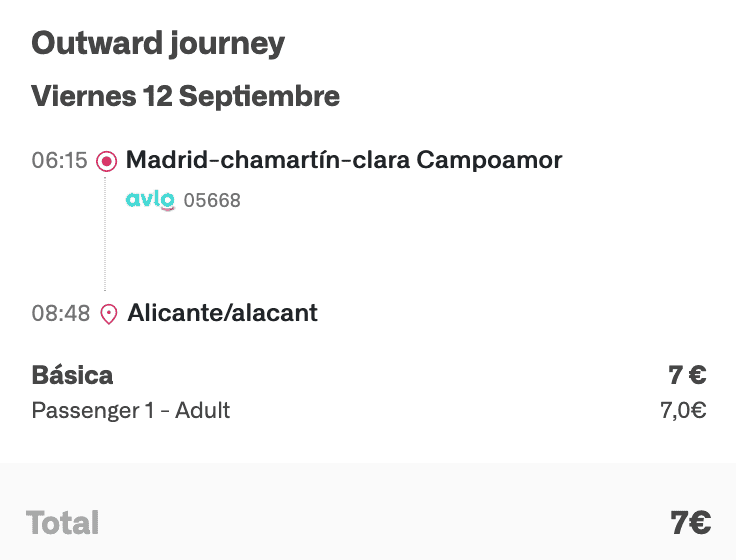Click the avlo train operator logo

click(x=150, y=200)
